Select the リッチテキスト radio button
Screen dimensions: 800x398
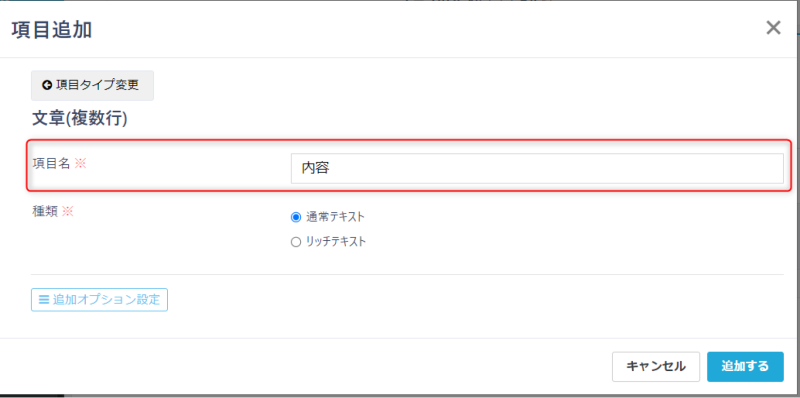[x=296, y=242]
